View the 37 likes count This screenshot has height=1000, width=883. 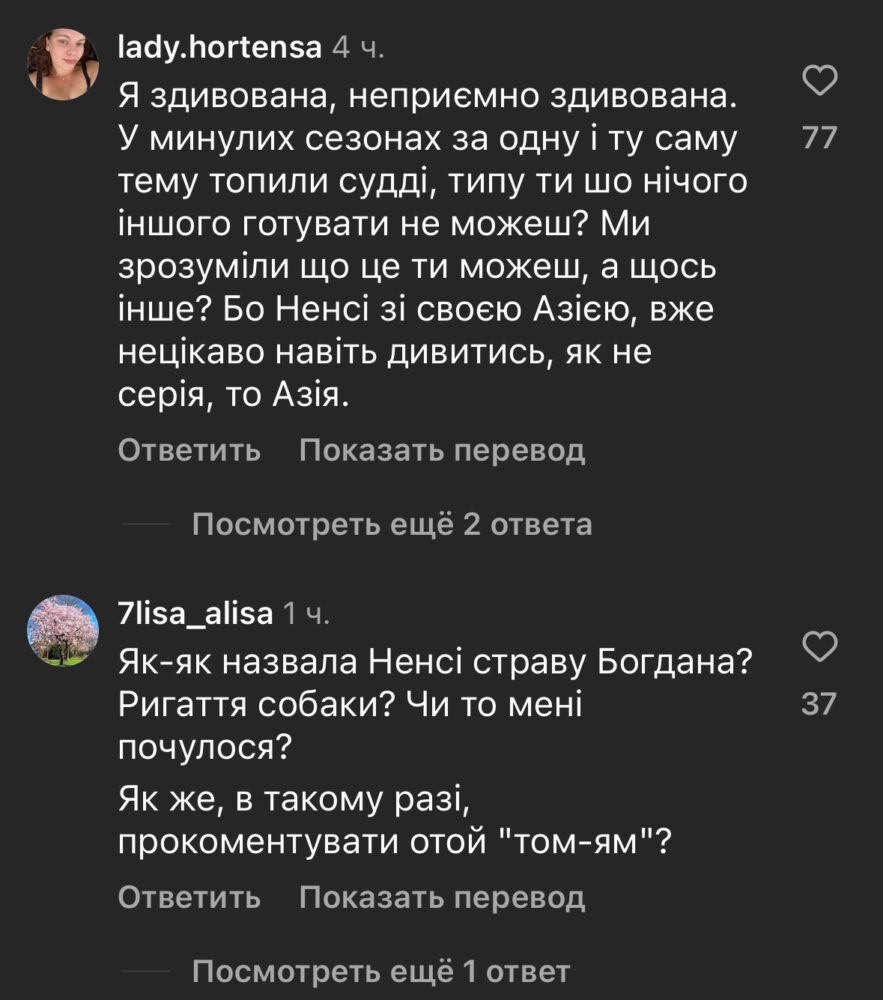[820, 705]
